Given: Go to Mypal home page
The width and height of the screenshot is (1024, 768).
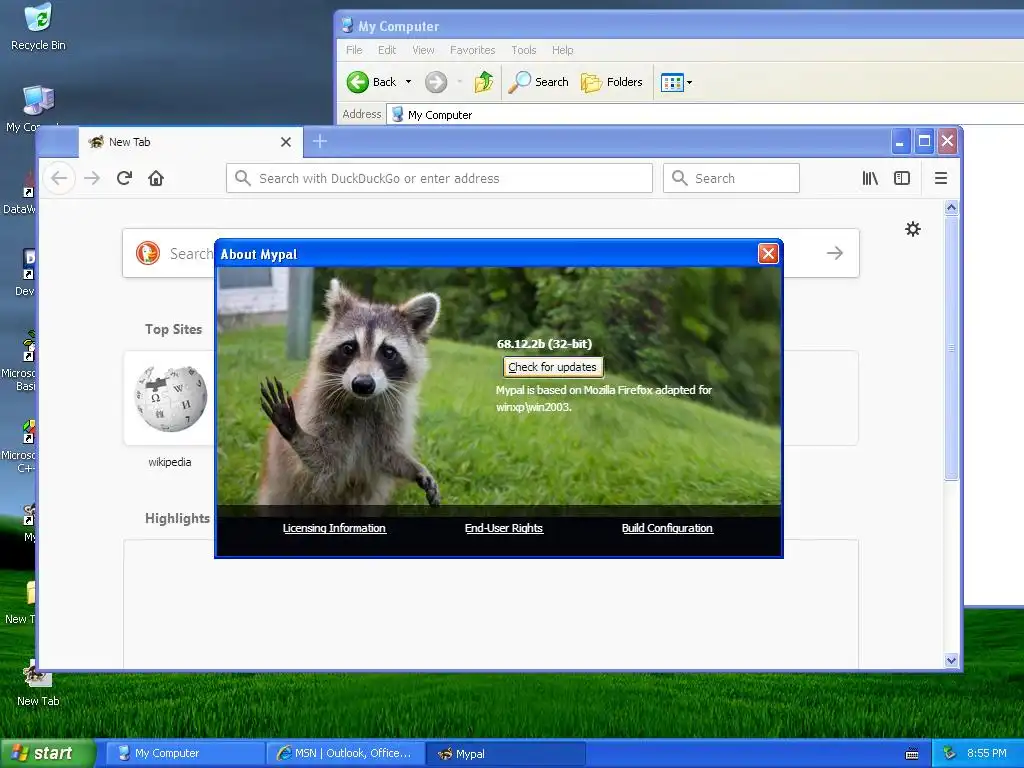Looking at the screenshot, I should click(155, 178).
